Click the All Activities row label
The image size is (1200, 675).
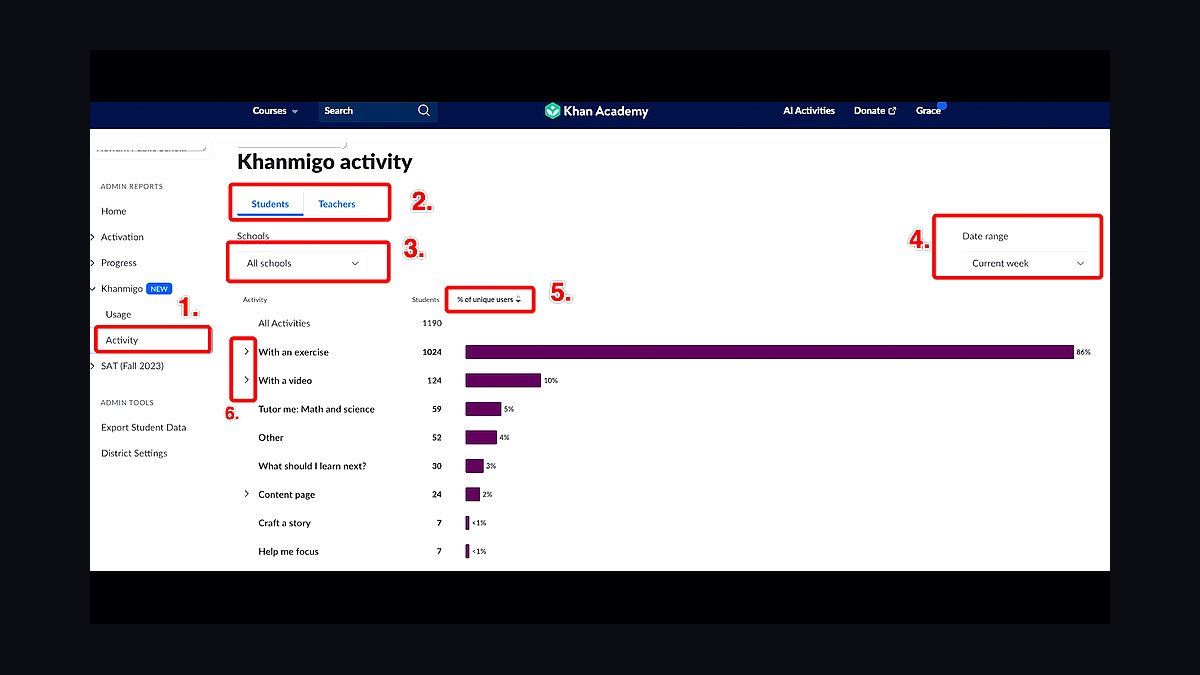tap(284, 323)
